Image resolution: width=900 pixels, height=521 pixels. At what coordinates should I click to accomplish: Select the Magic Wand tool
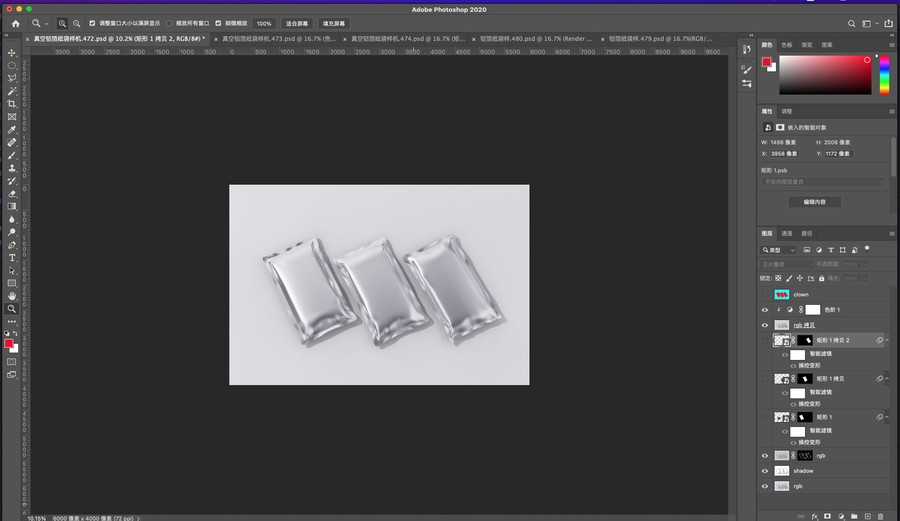[11, 91]
